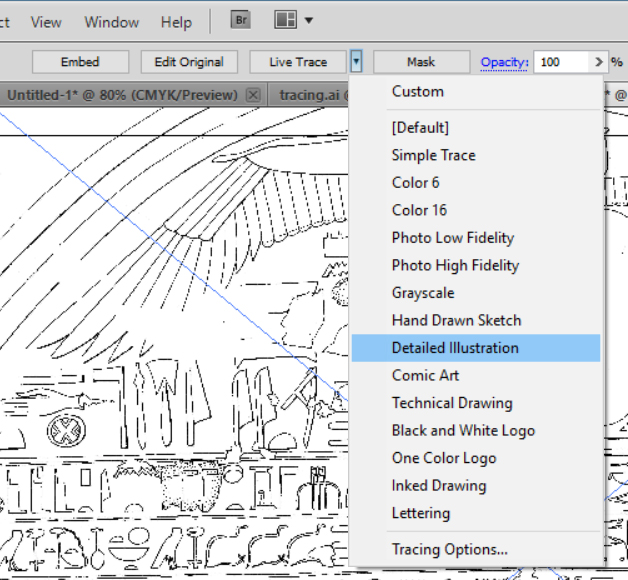Select the Detailed Illustration preset
628x580 pixels.
455,348
